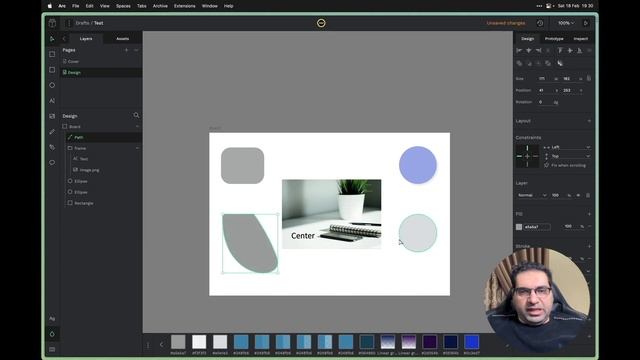Open the keyboard shortcuts icon at bottom left
This screenshot has height=360, width=640.
pos(52,349)
